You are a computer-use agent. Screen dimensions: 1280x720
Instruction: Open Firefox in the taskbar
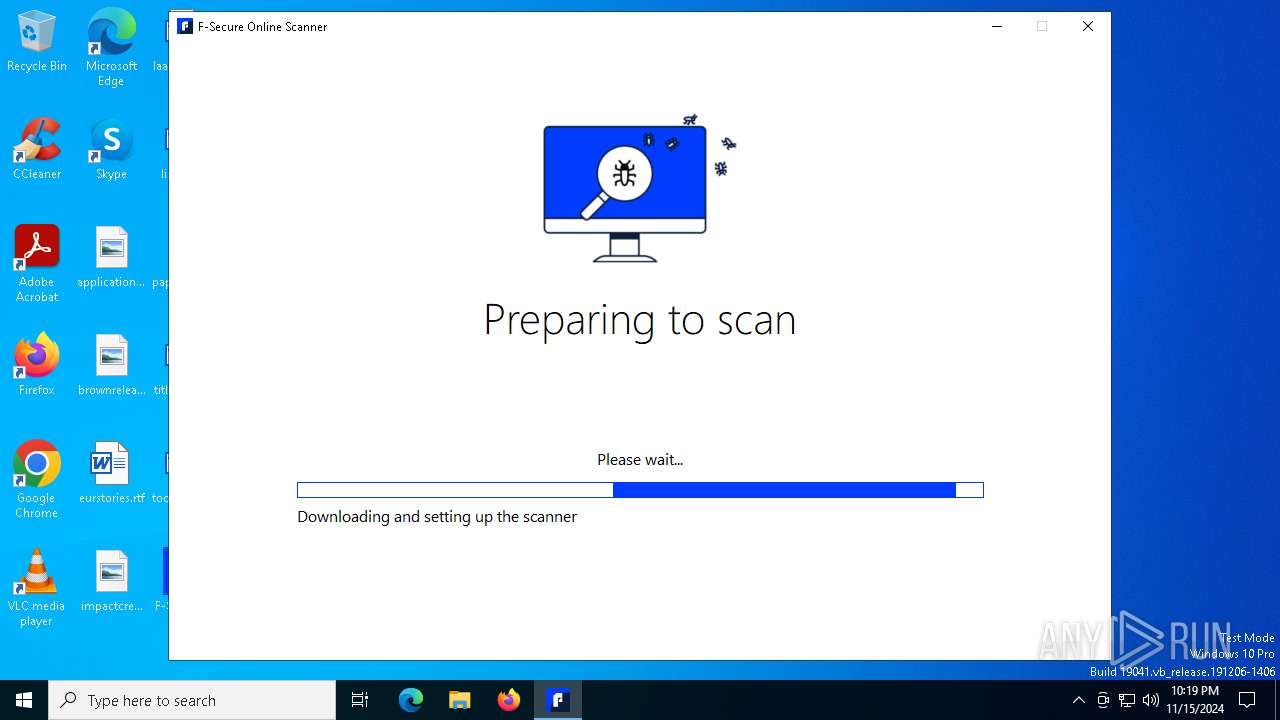(x=509, y=700)
